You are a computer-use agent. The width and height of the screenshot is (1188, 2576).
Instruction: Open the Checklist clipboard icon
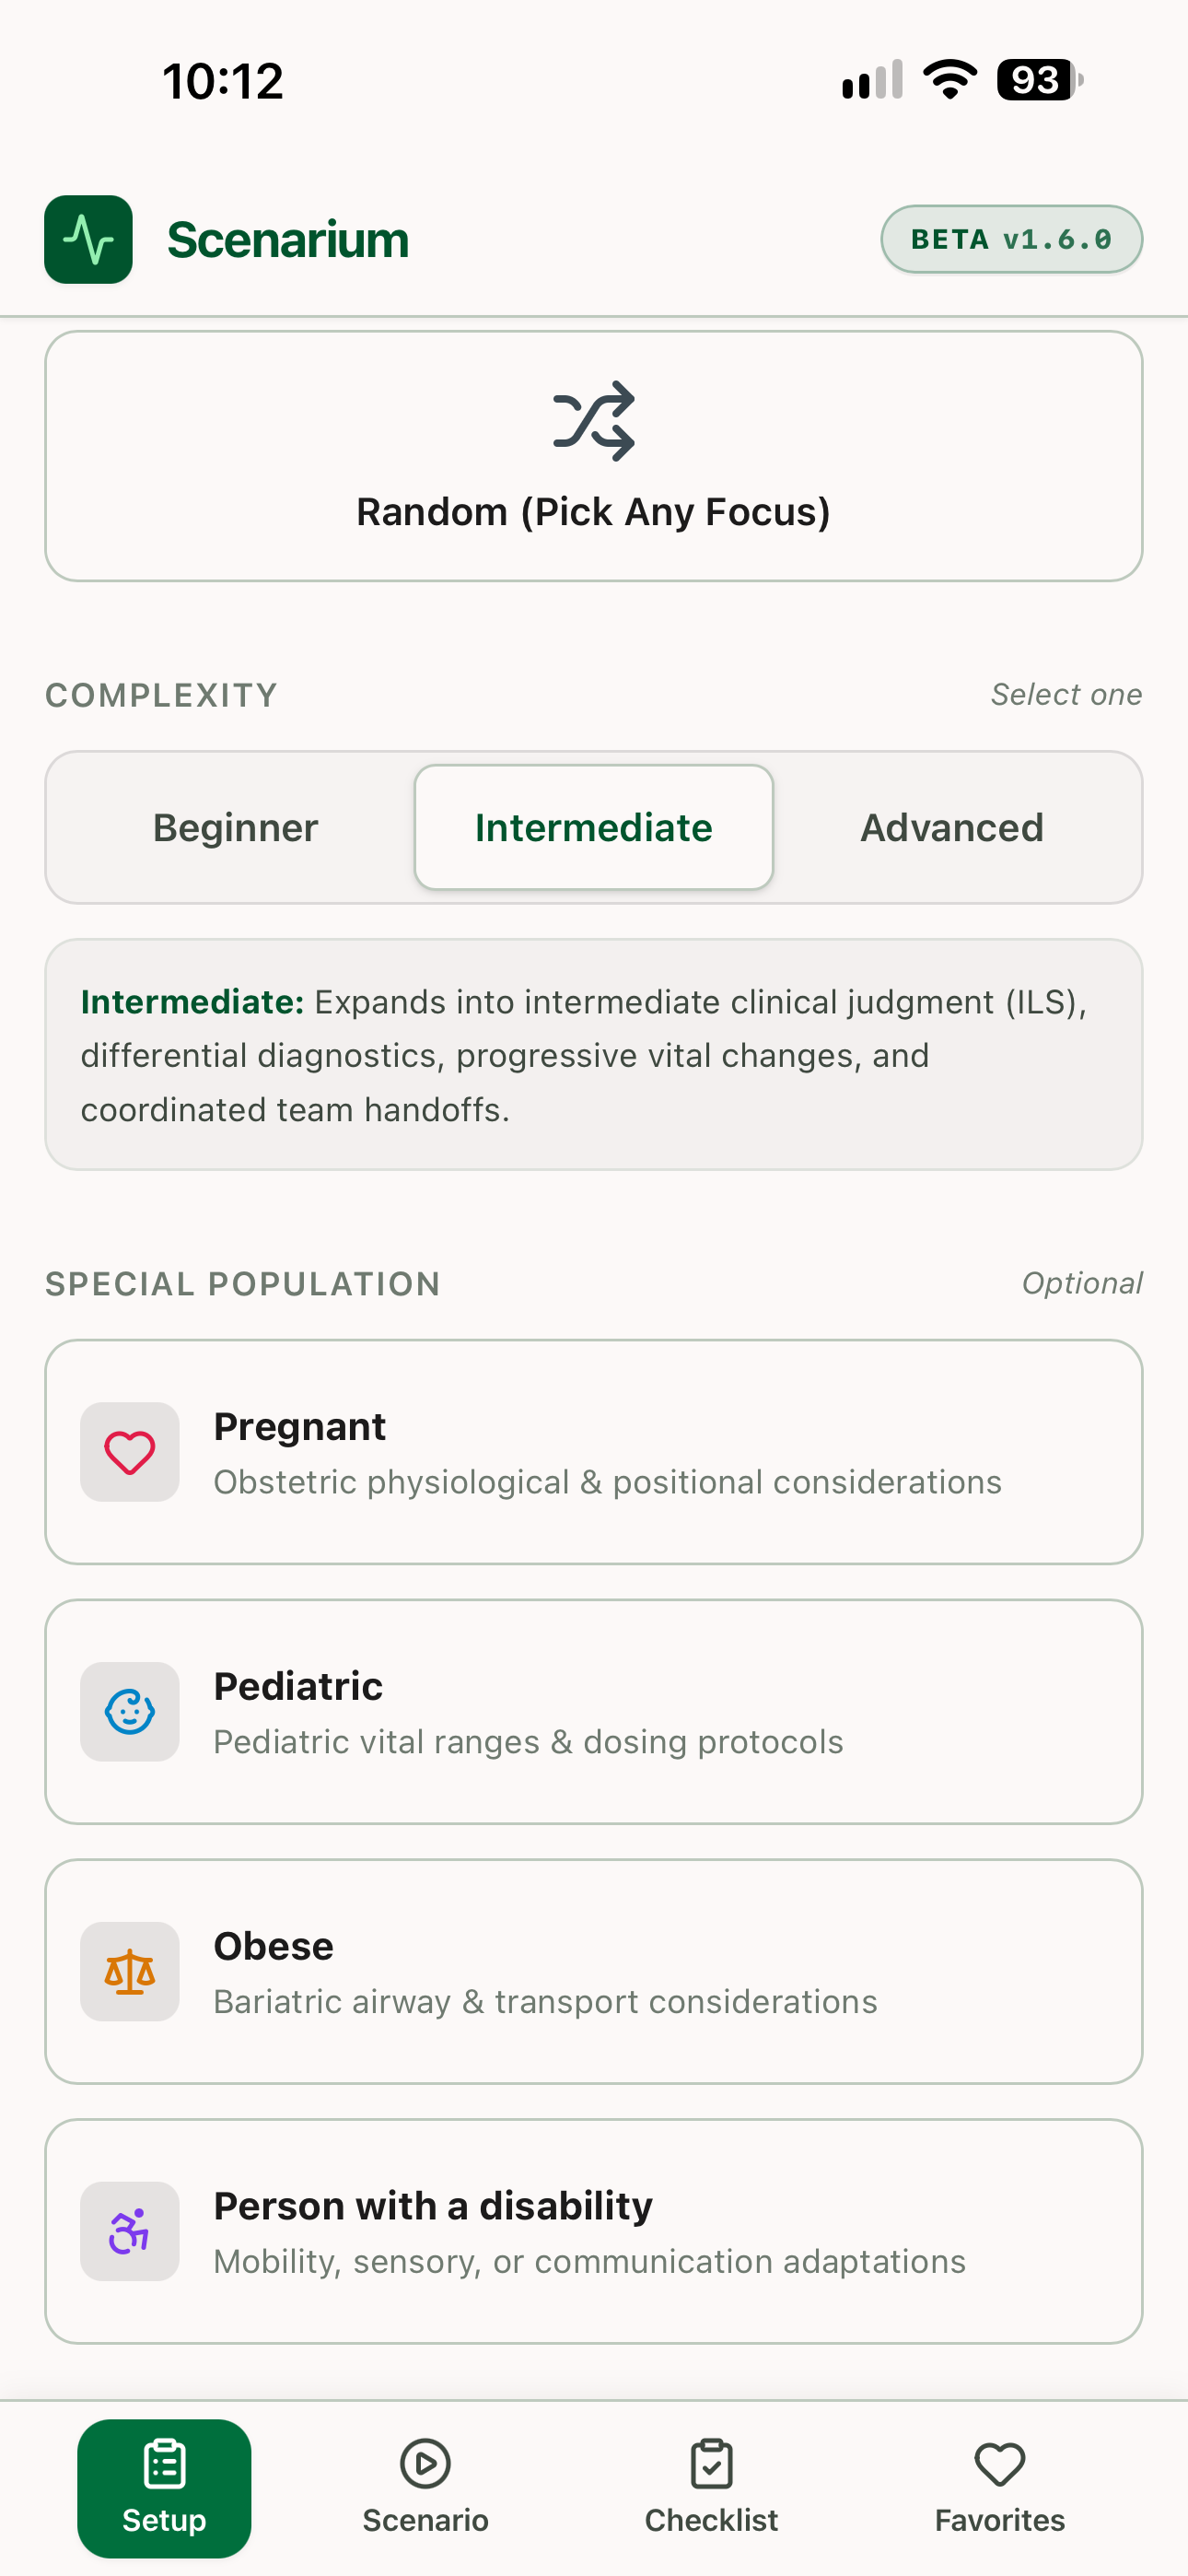coord(712,2464)
